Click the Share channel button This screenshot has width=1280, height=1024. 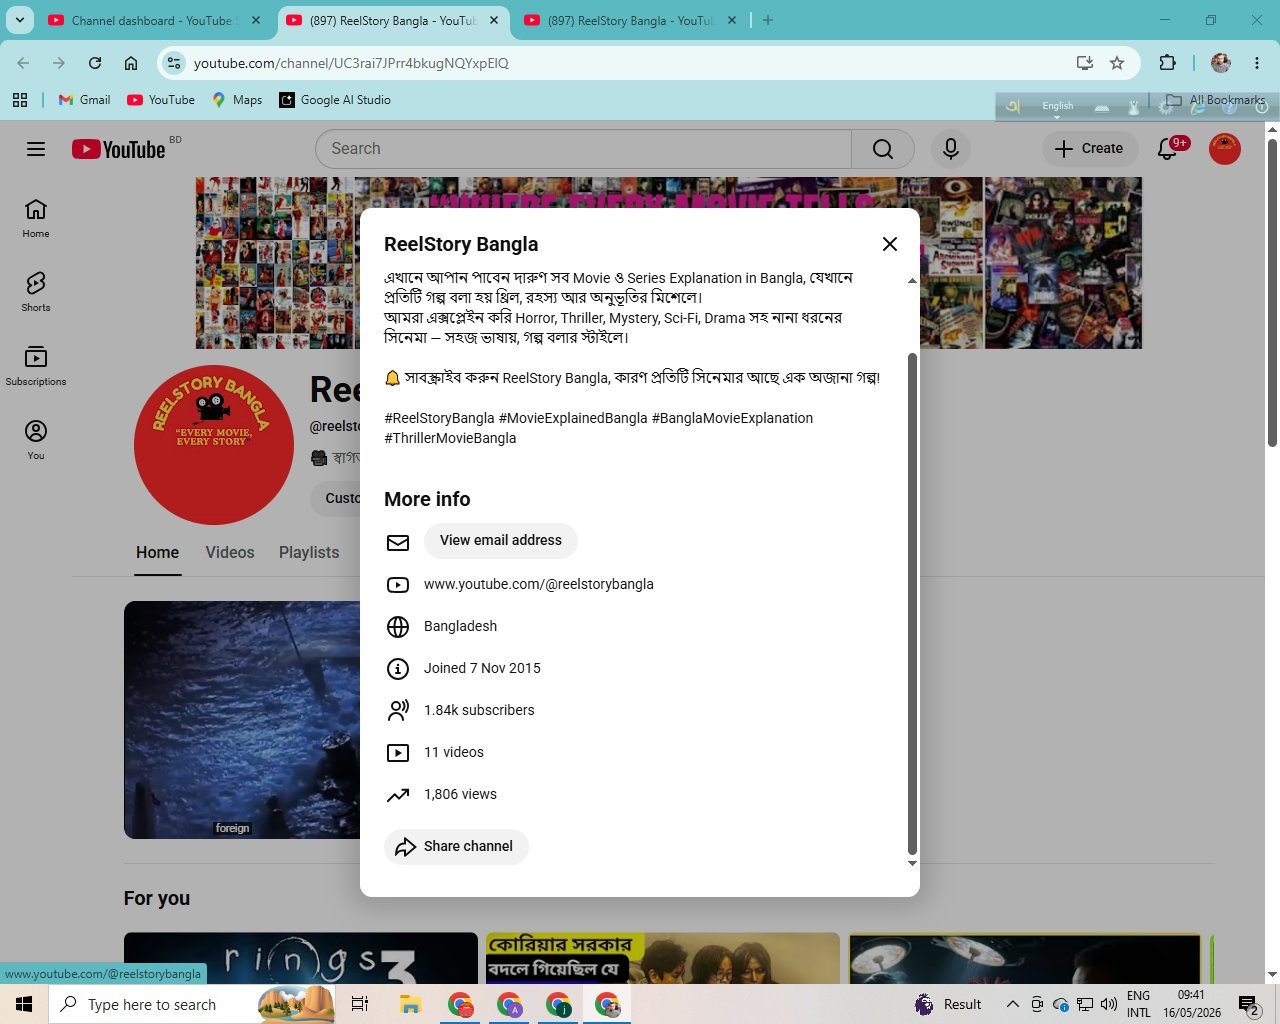456,847
